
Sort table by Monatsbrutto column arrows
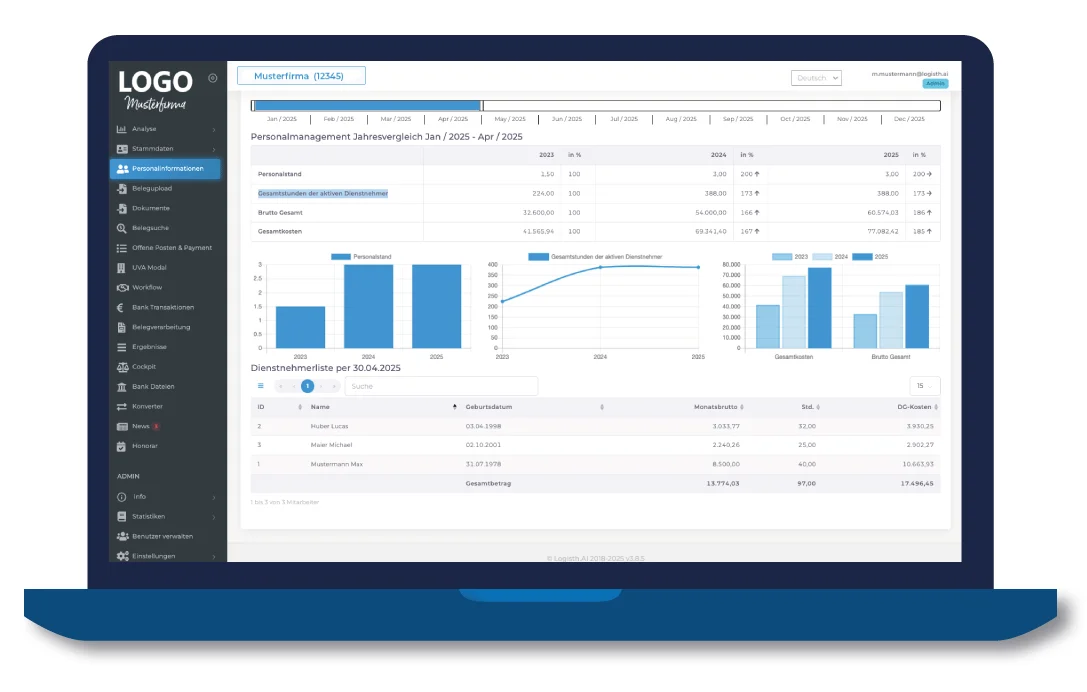742,407
